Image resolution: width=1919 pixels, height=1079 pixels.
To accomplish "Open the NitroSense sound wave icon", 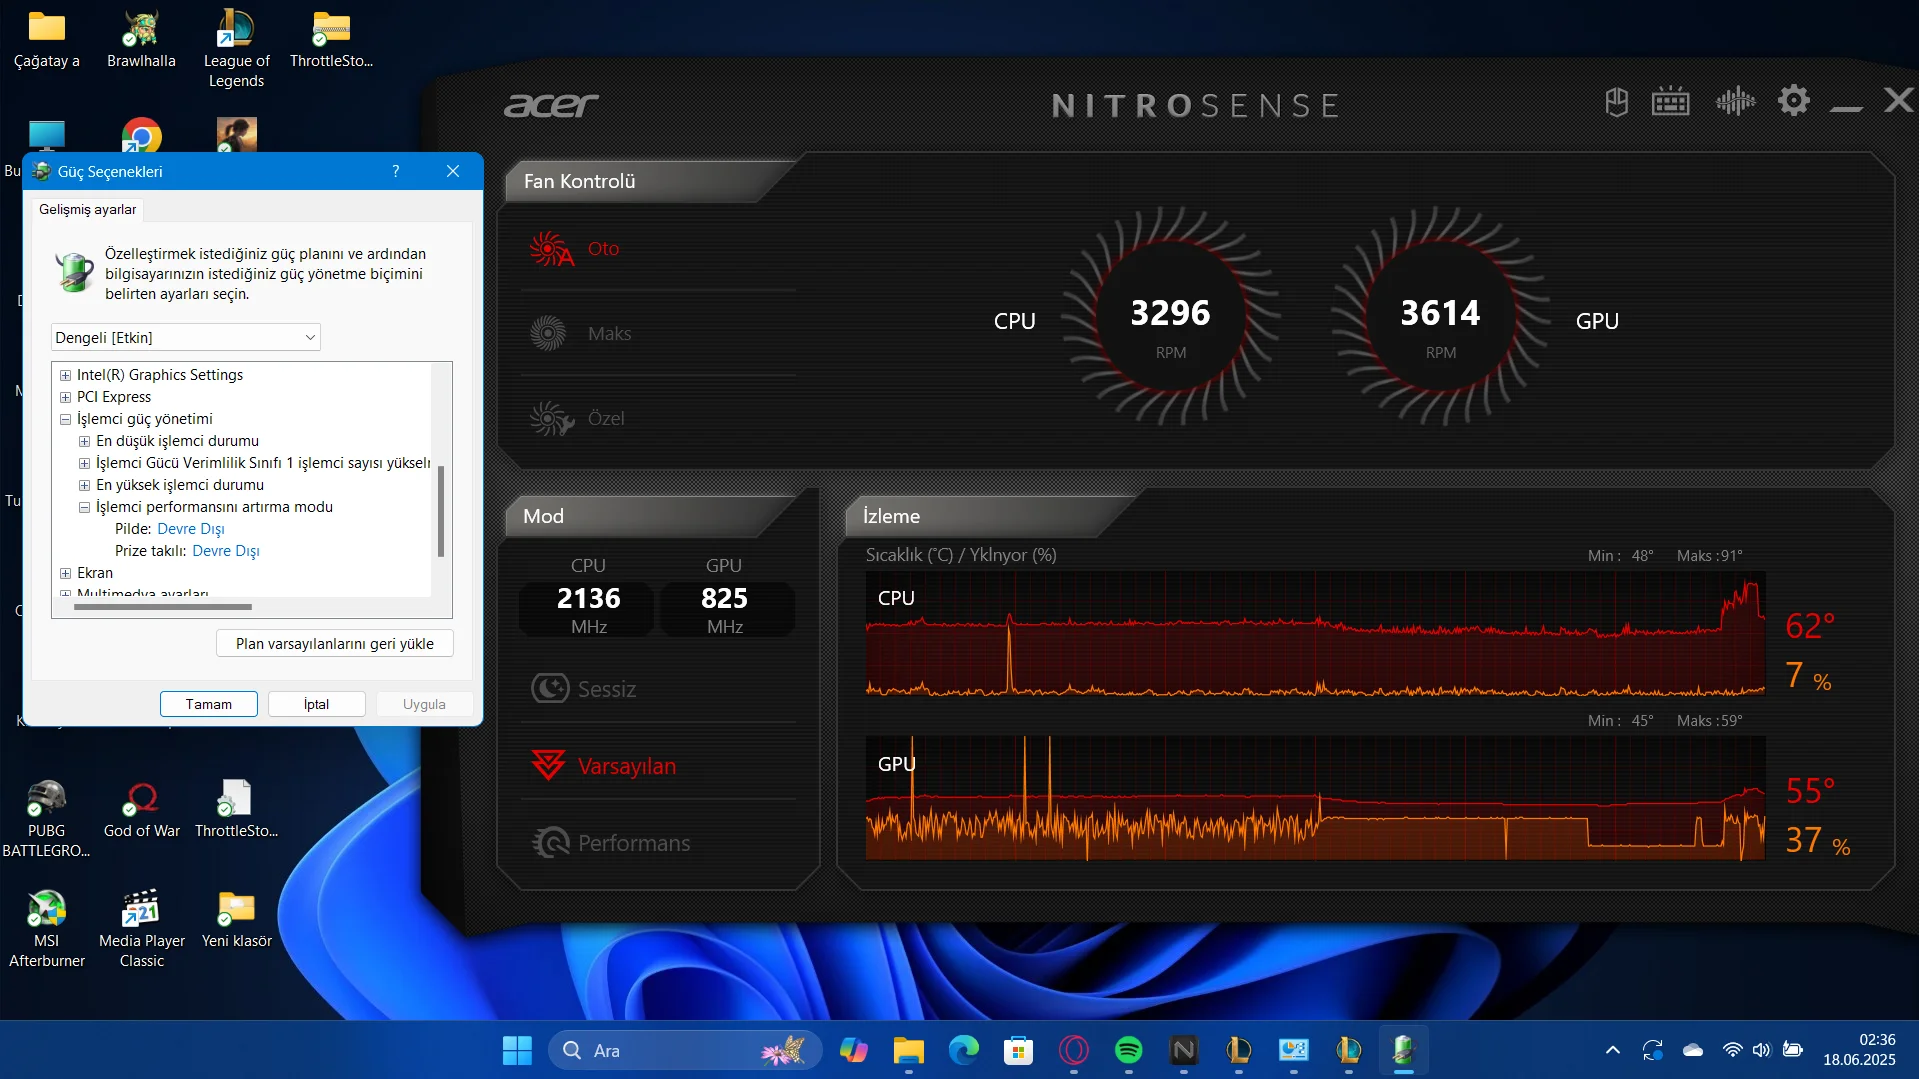I will (1735, 101).
